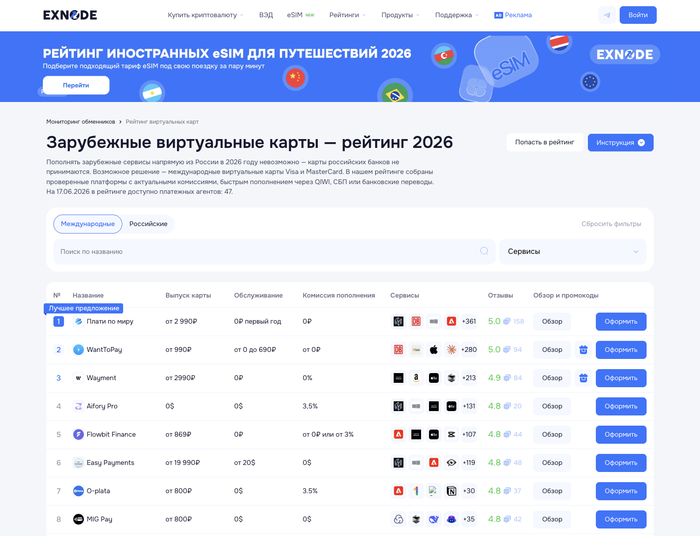Image resolution: width=700 pixels, height=536 pixels.
Task: Click the Войти button
Action: pos(638,15)
